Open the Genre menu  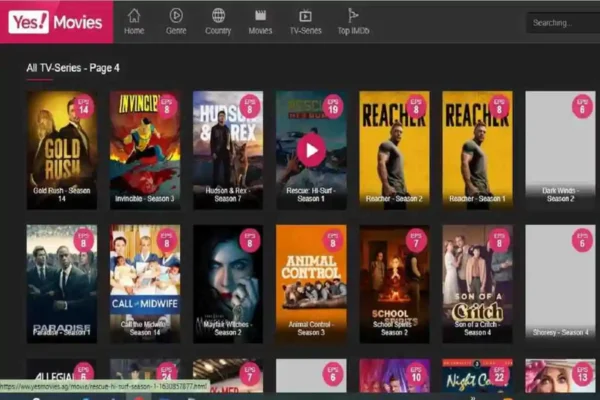tap(176, 22)
